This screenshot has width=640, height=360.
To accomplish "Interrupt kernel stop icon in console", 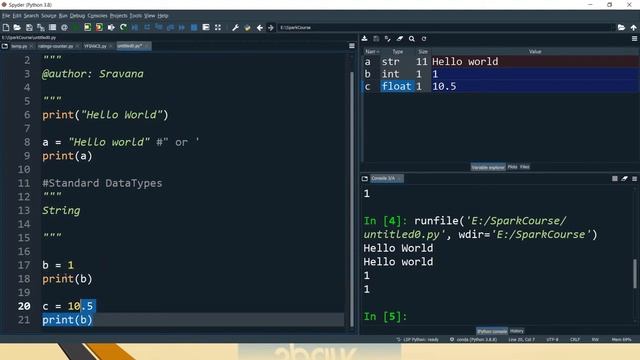I will pyautogui.click(x=615, y=179).
